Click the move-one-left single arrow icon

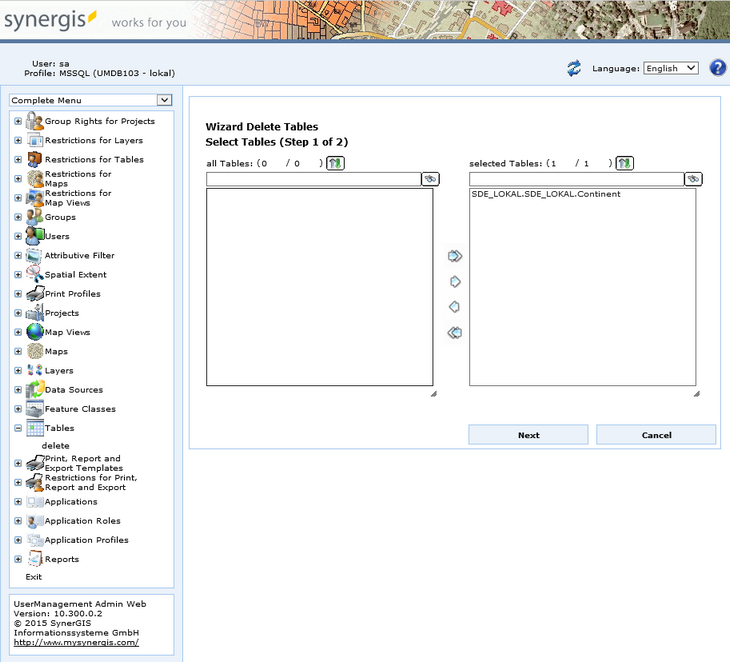455,307
